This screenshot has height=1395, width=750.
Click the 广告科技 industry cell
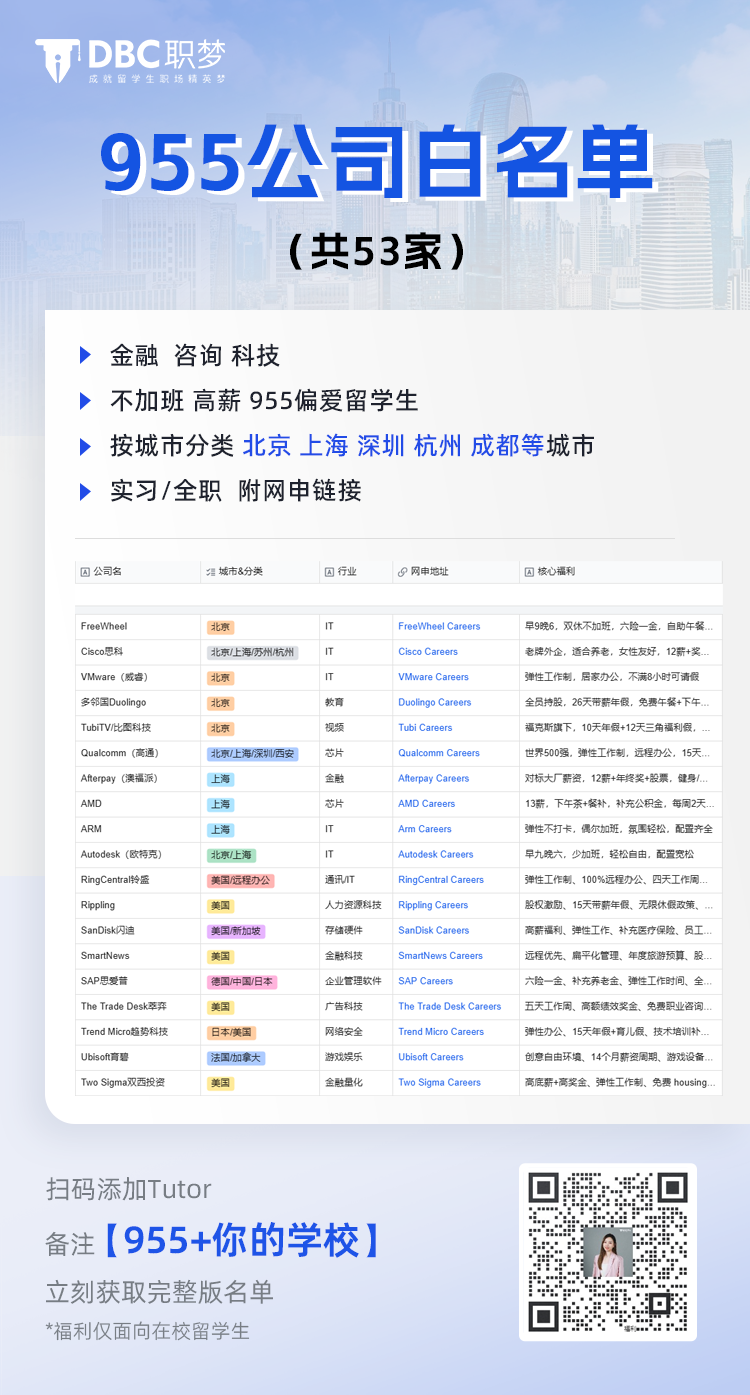coord(356,1007)
